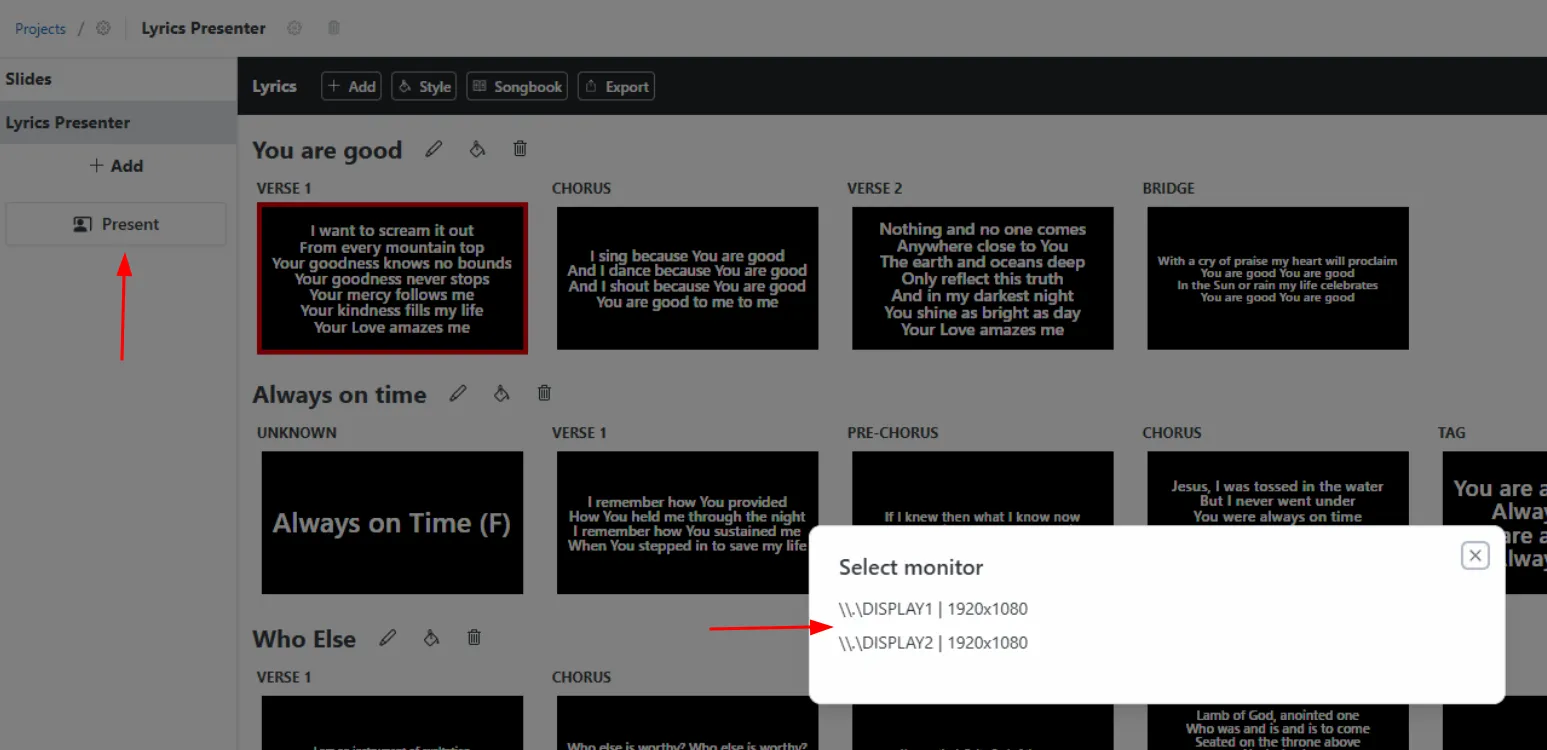The width and height of the screenshot is (1547, 750).
Task: Click the You are good song title
Action: tap(327, 150)
